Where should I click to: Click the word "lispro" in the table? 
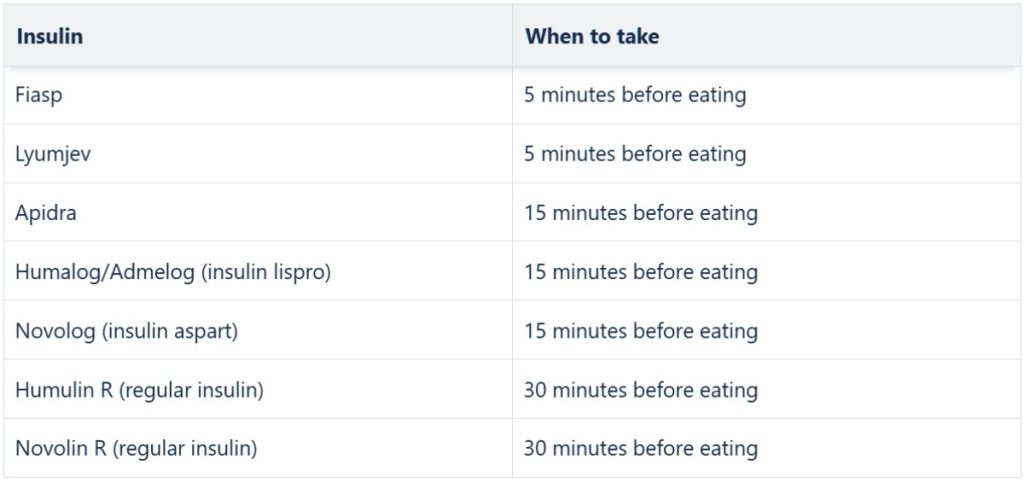pos(302,272)
